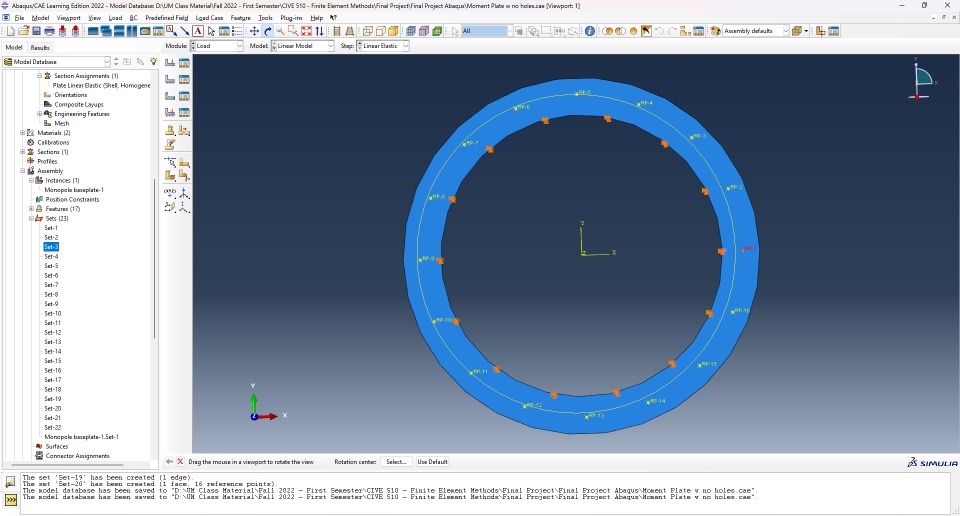Select Set-10 in the tree
Viewport: 960px width, 516px height.
pos(53,313)
